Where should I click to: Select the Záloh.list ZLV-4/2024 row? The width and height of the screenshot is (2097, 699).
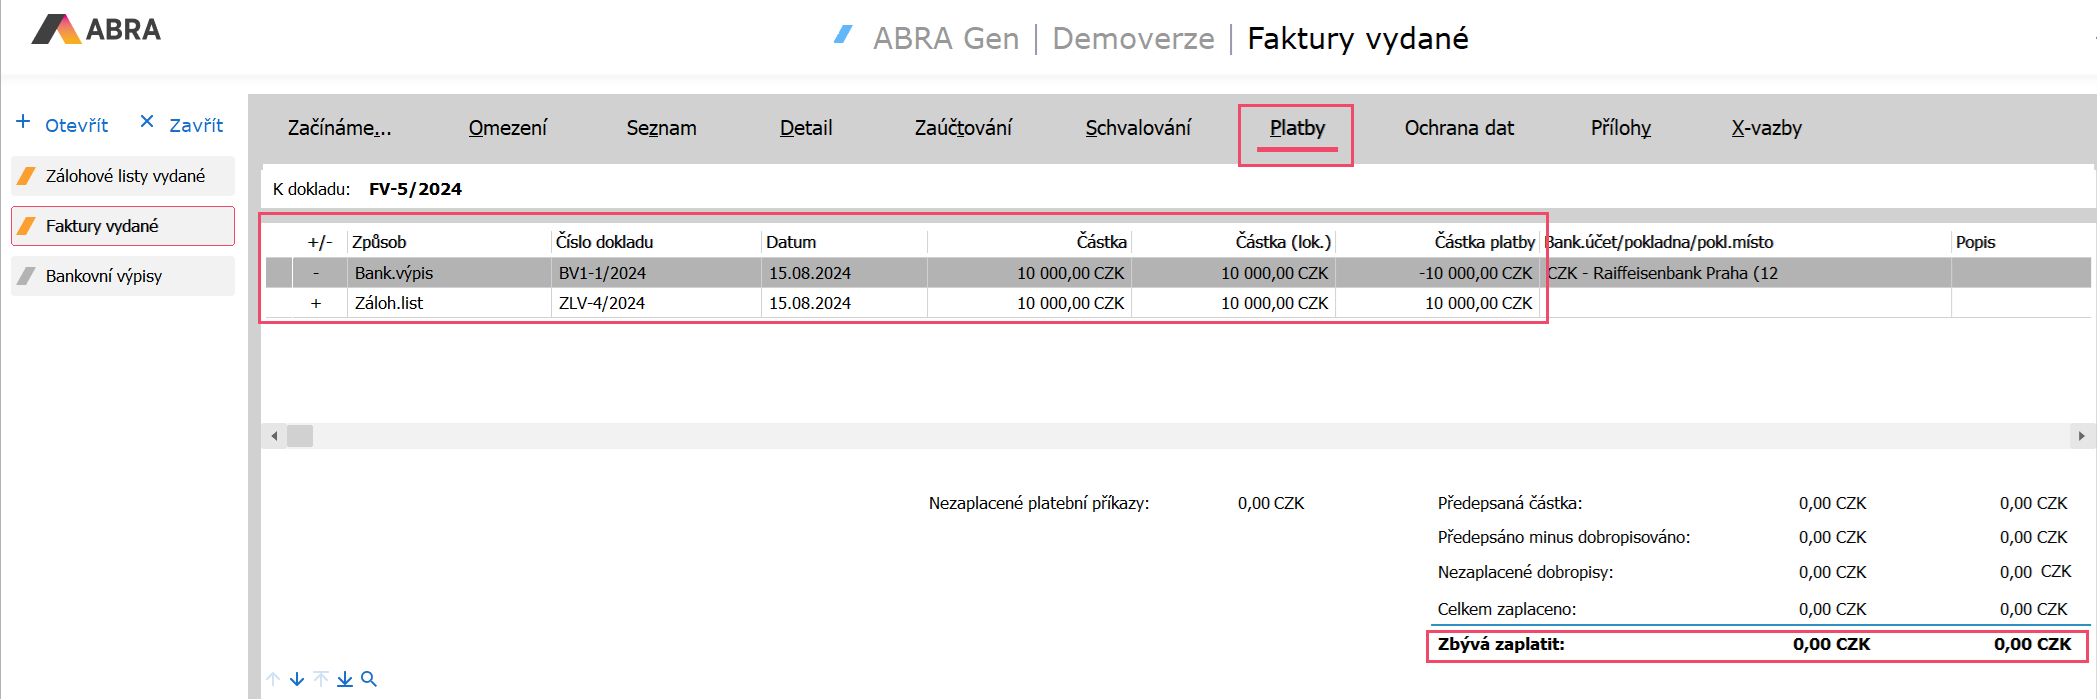(x=1178, y=303)
